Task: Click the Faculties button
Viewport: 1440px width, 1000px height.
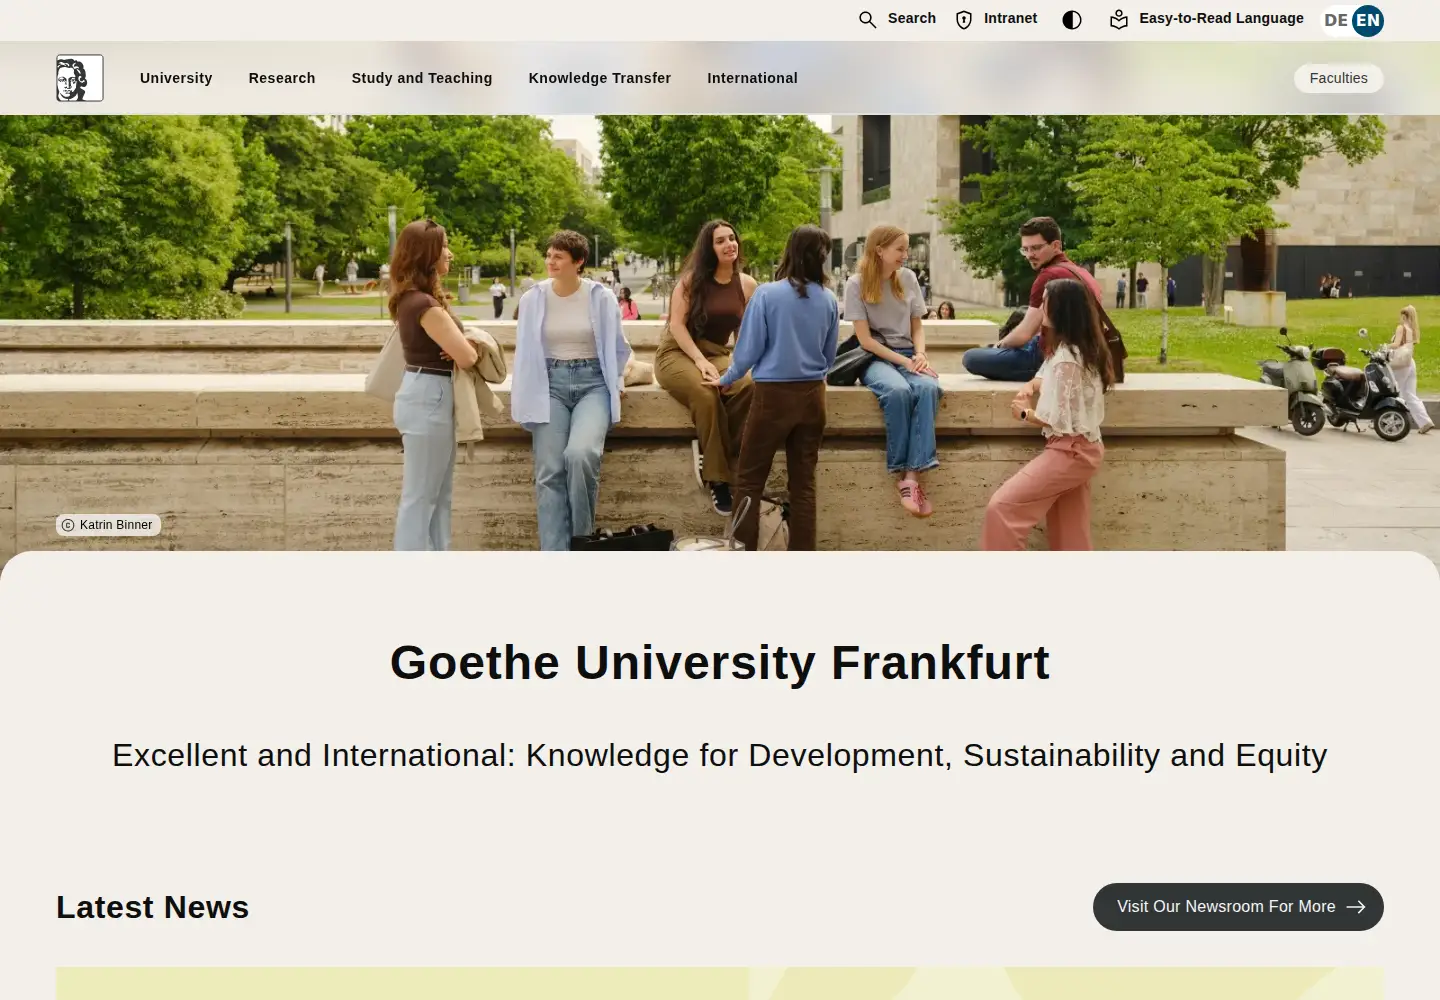Action: coord(1338,78)
